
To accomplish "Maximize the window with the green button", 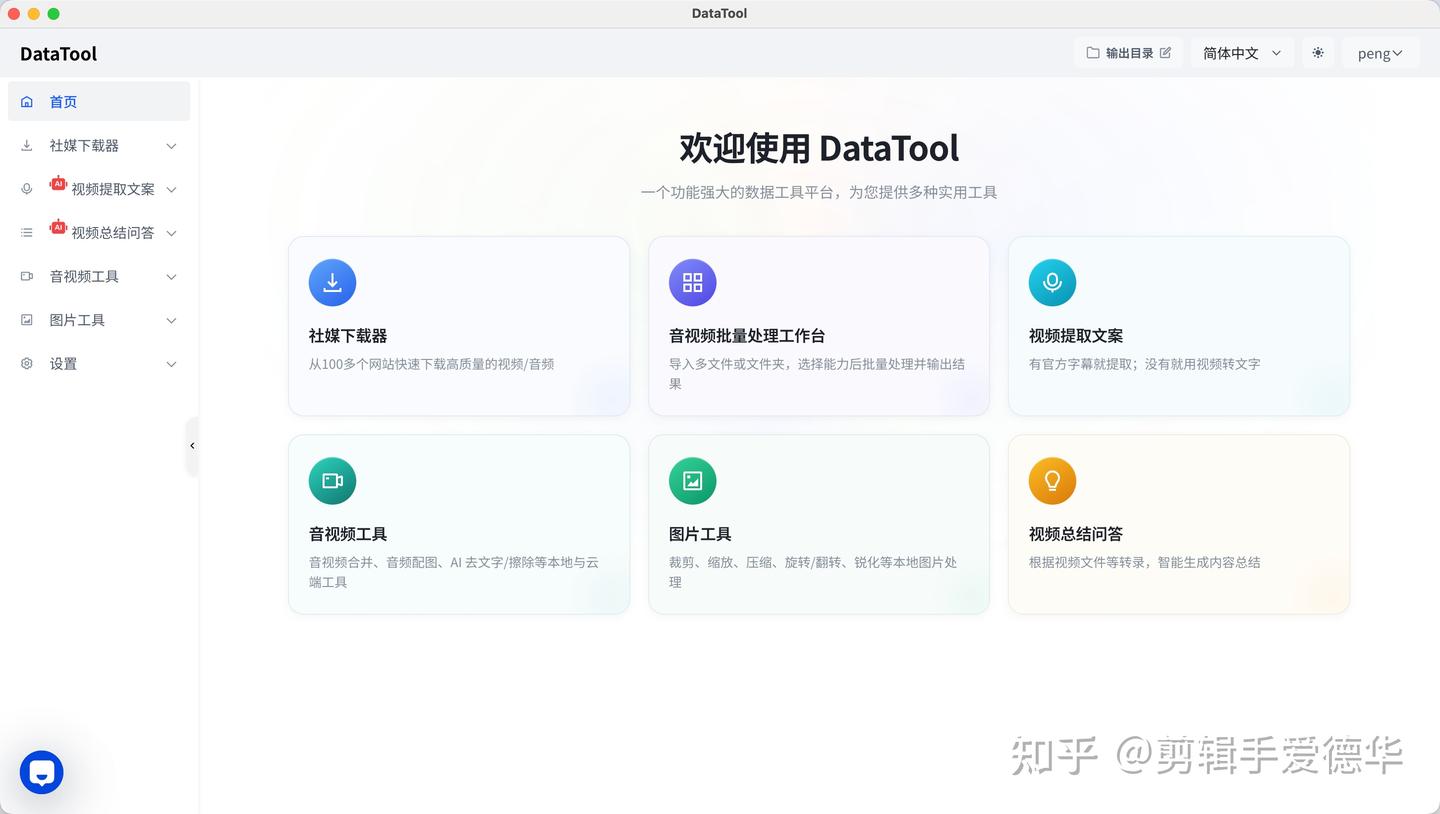I will click(x=54, y=14).
